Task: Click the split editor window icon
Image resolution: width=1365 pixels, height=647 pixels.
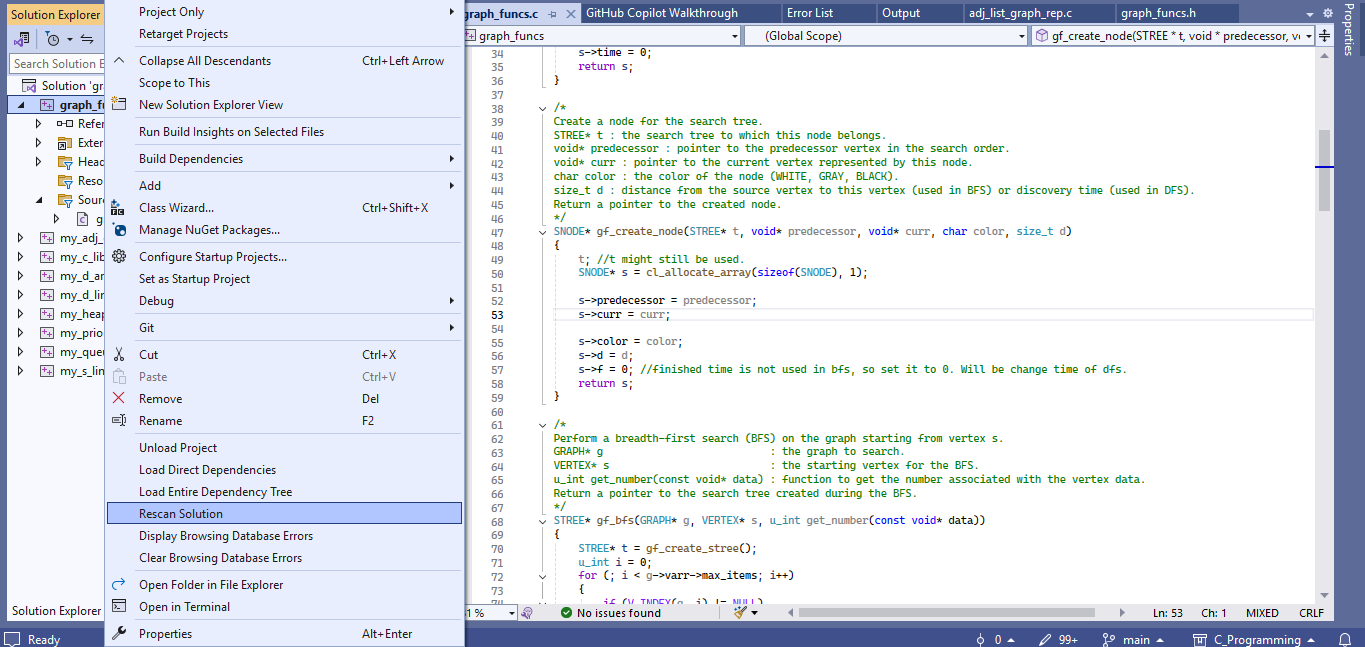Action: click(1324, 36)
